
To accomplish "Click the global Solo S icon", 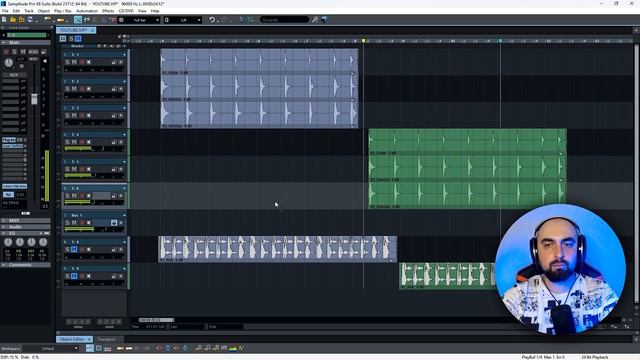I will tap(71, 38).
